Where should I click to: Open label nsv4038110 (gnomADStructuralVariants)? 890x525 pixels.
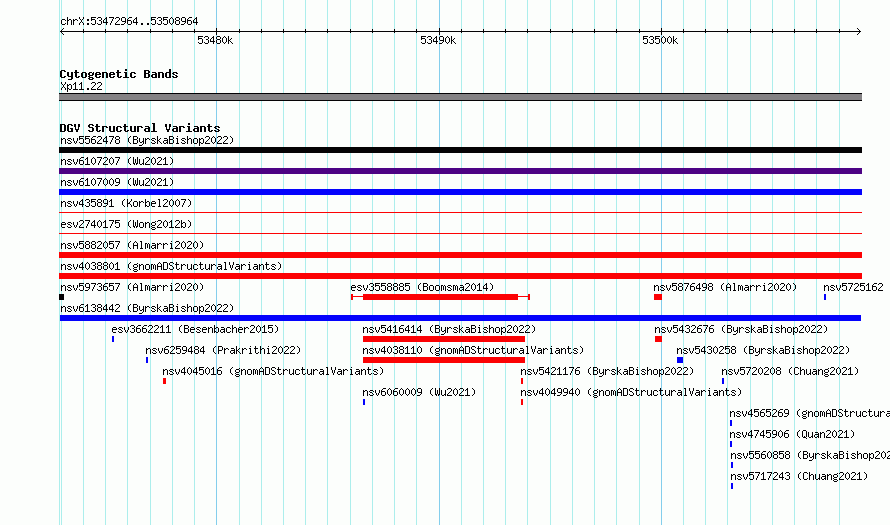(x=473, y=350)
